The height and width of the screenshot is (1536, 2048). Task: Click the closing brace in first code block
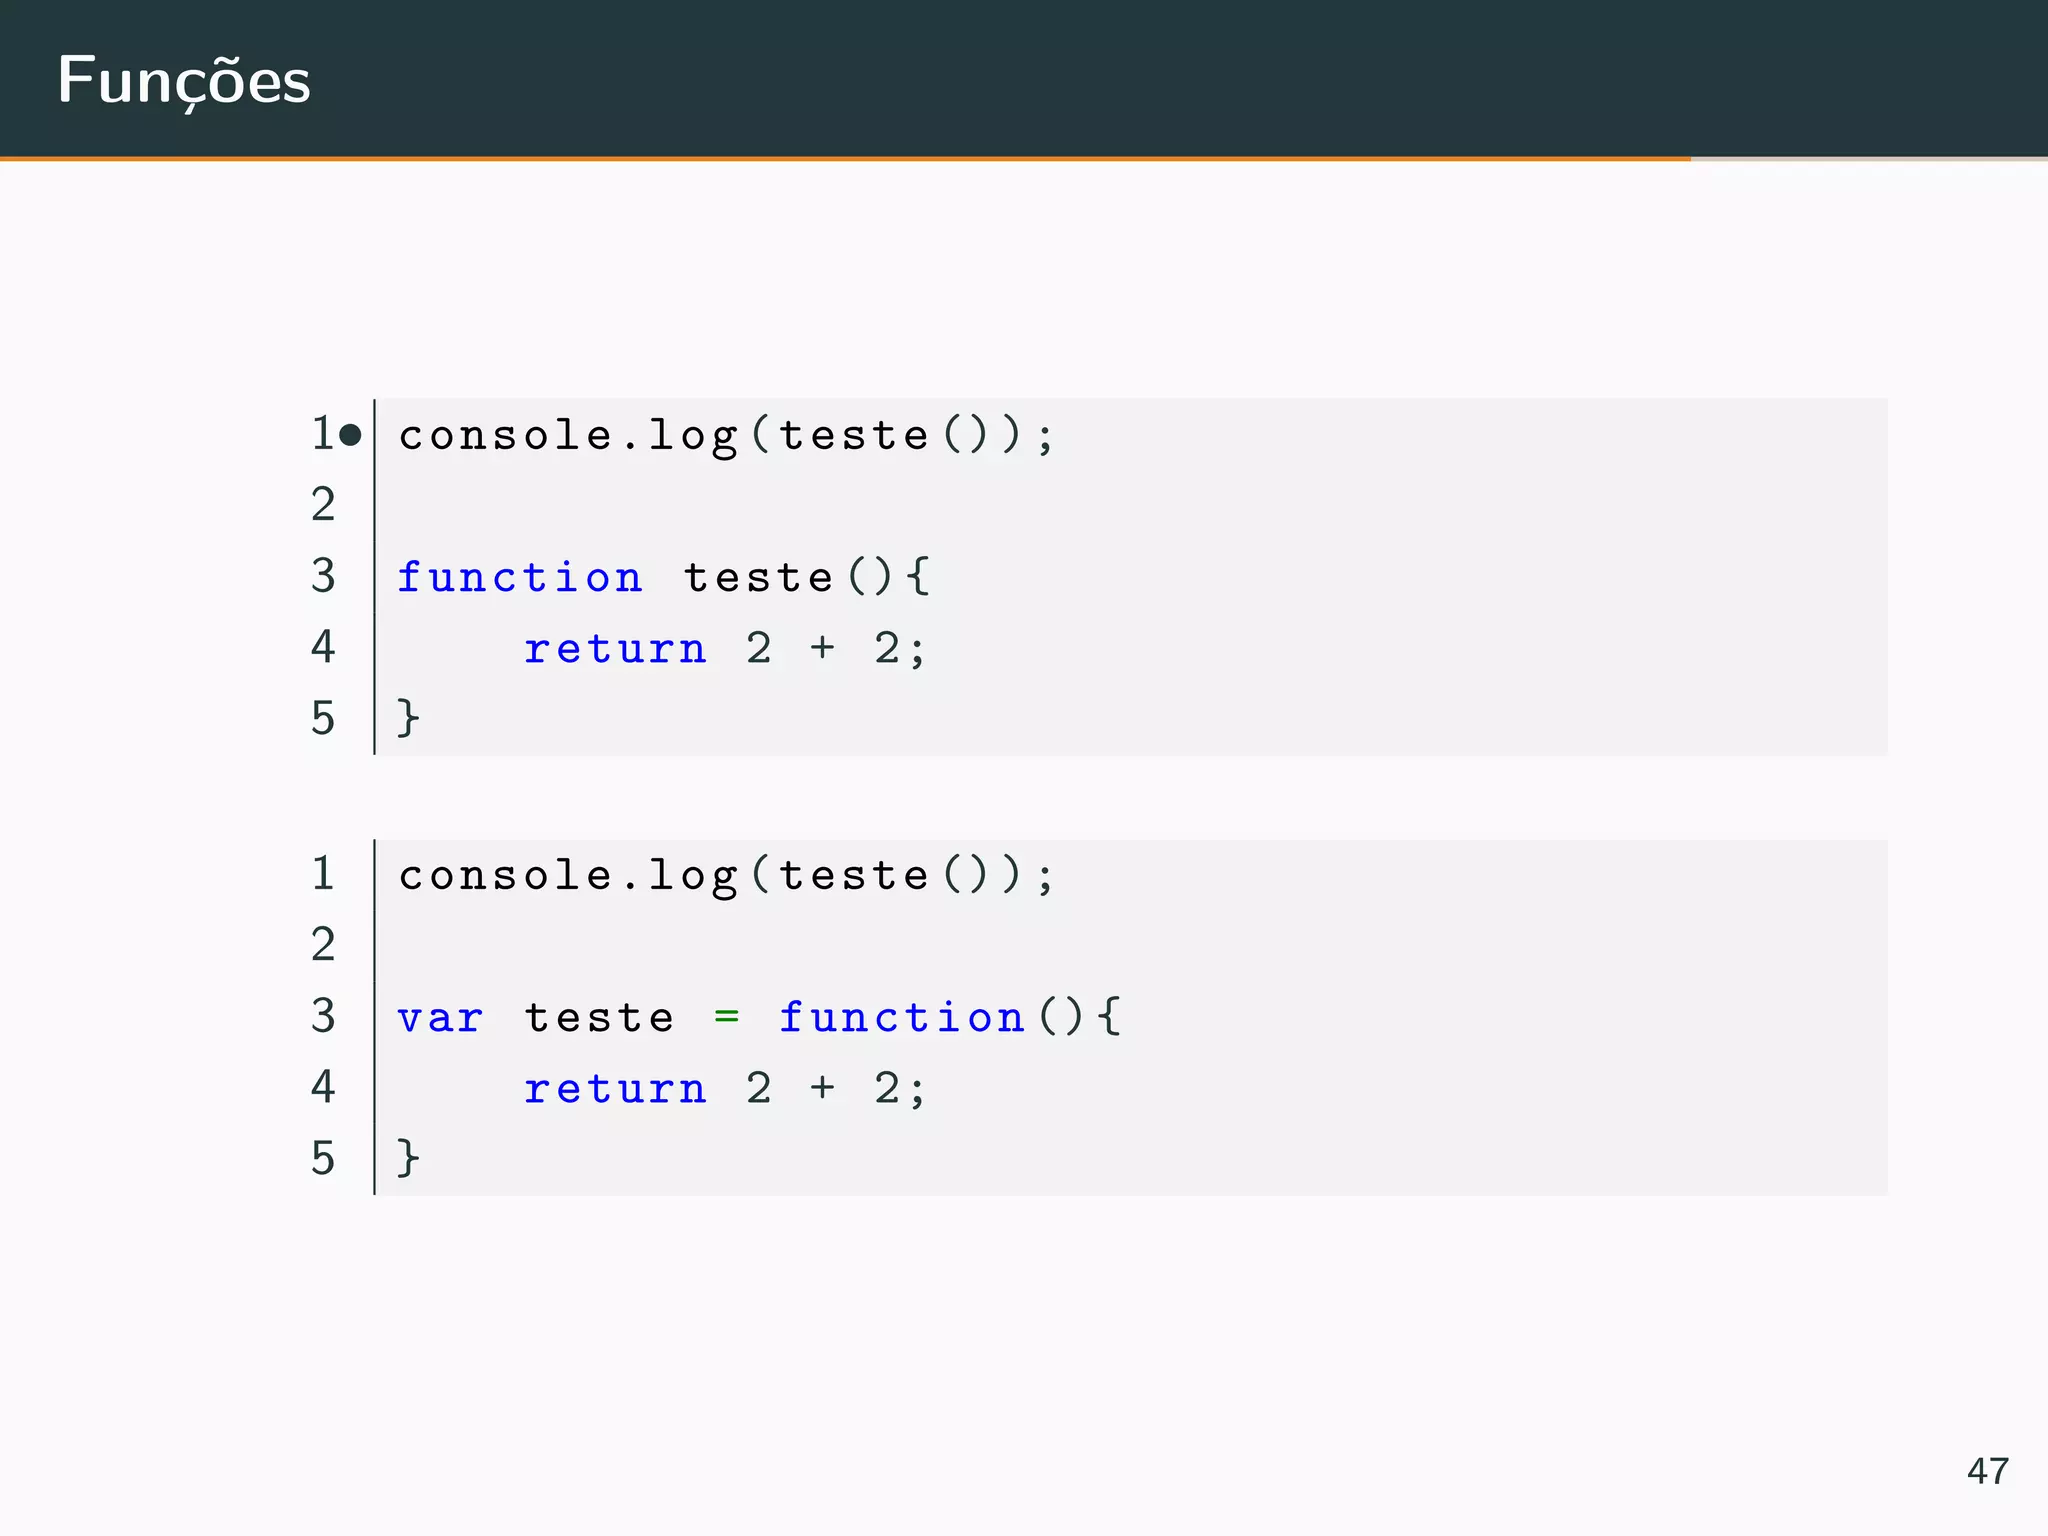(408, 718)
